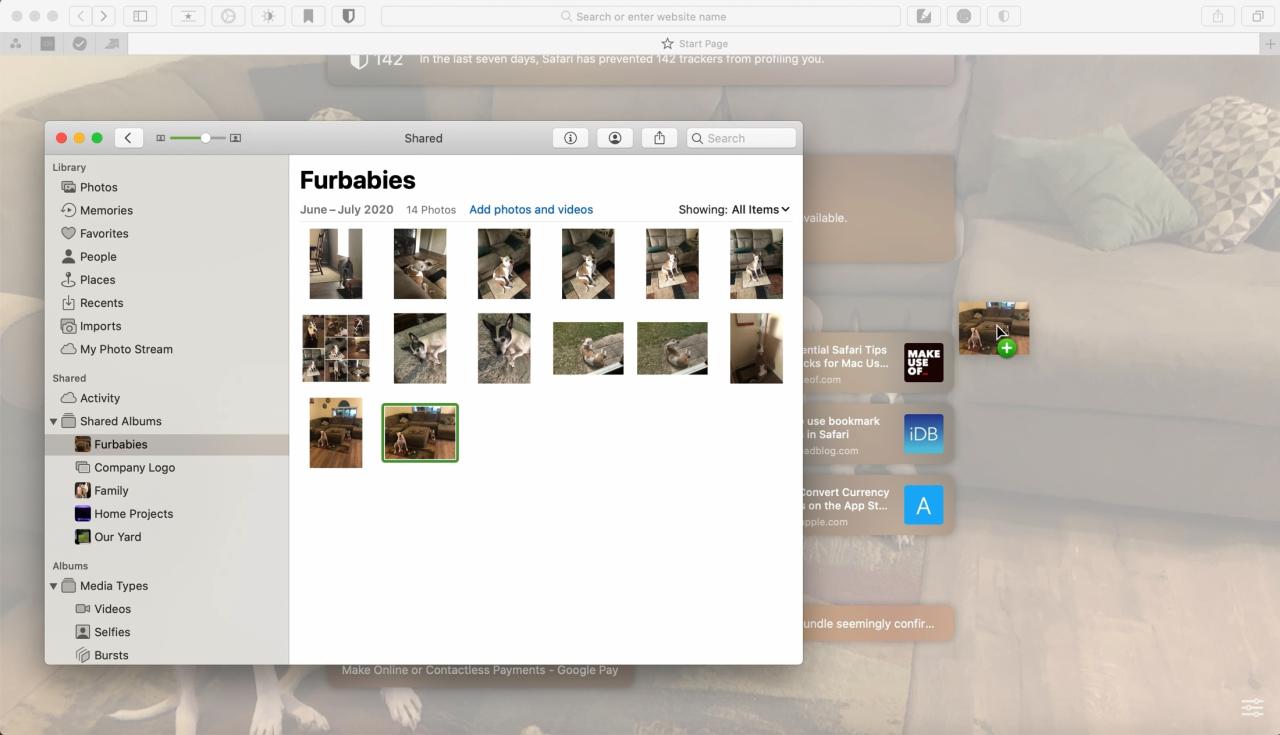1280x735 pixels.
Task: Collapse the Shared Albums disclosure triangle
Action: 54,422
